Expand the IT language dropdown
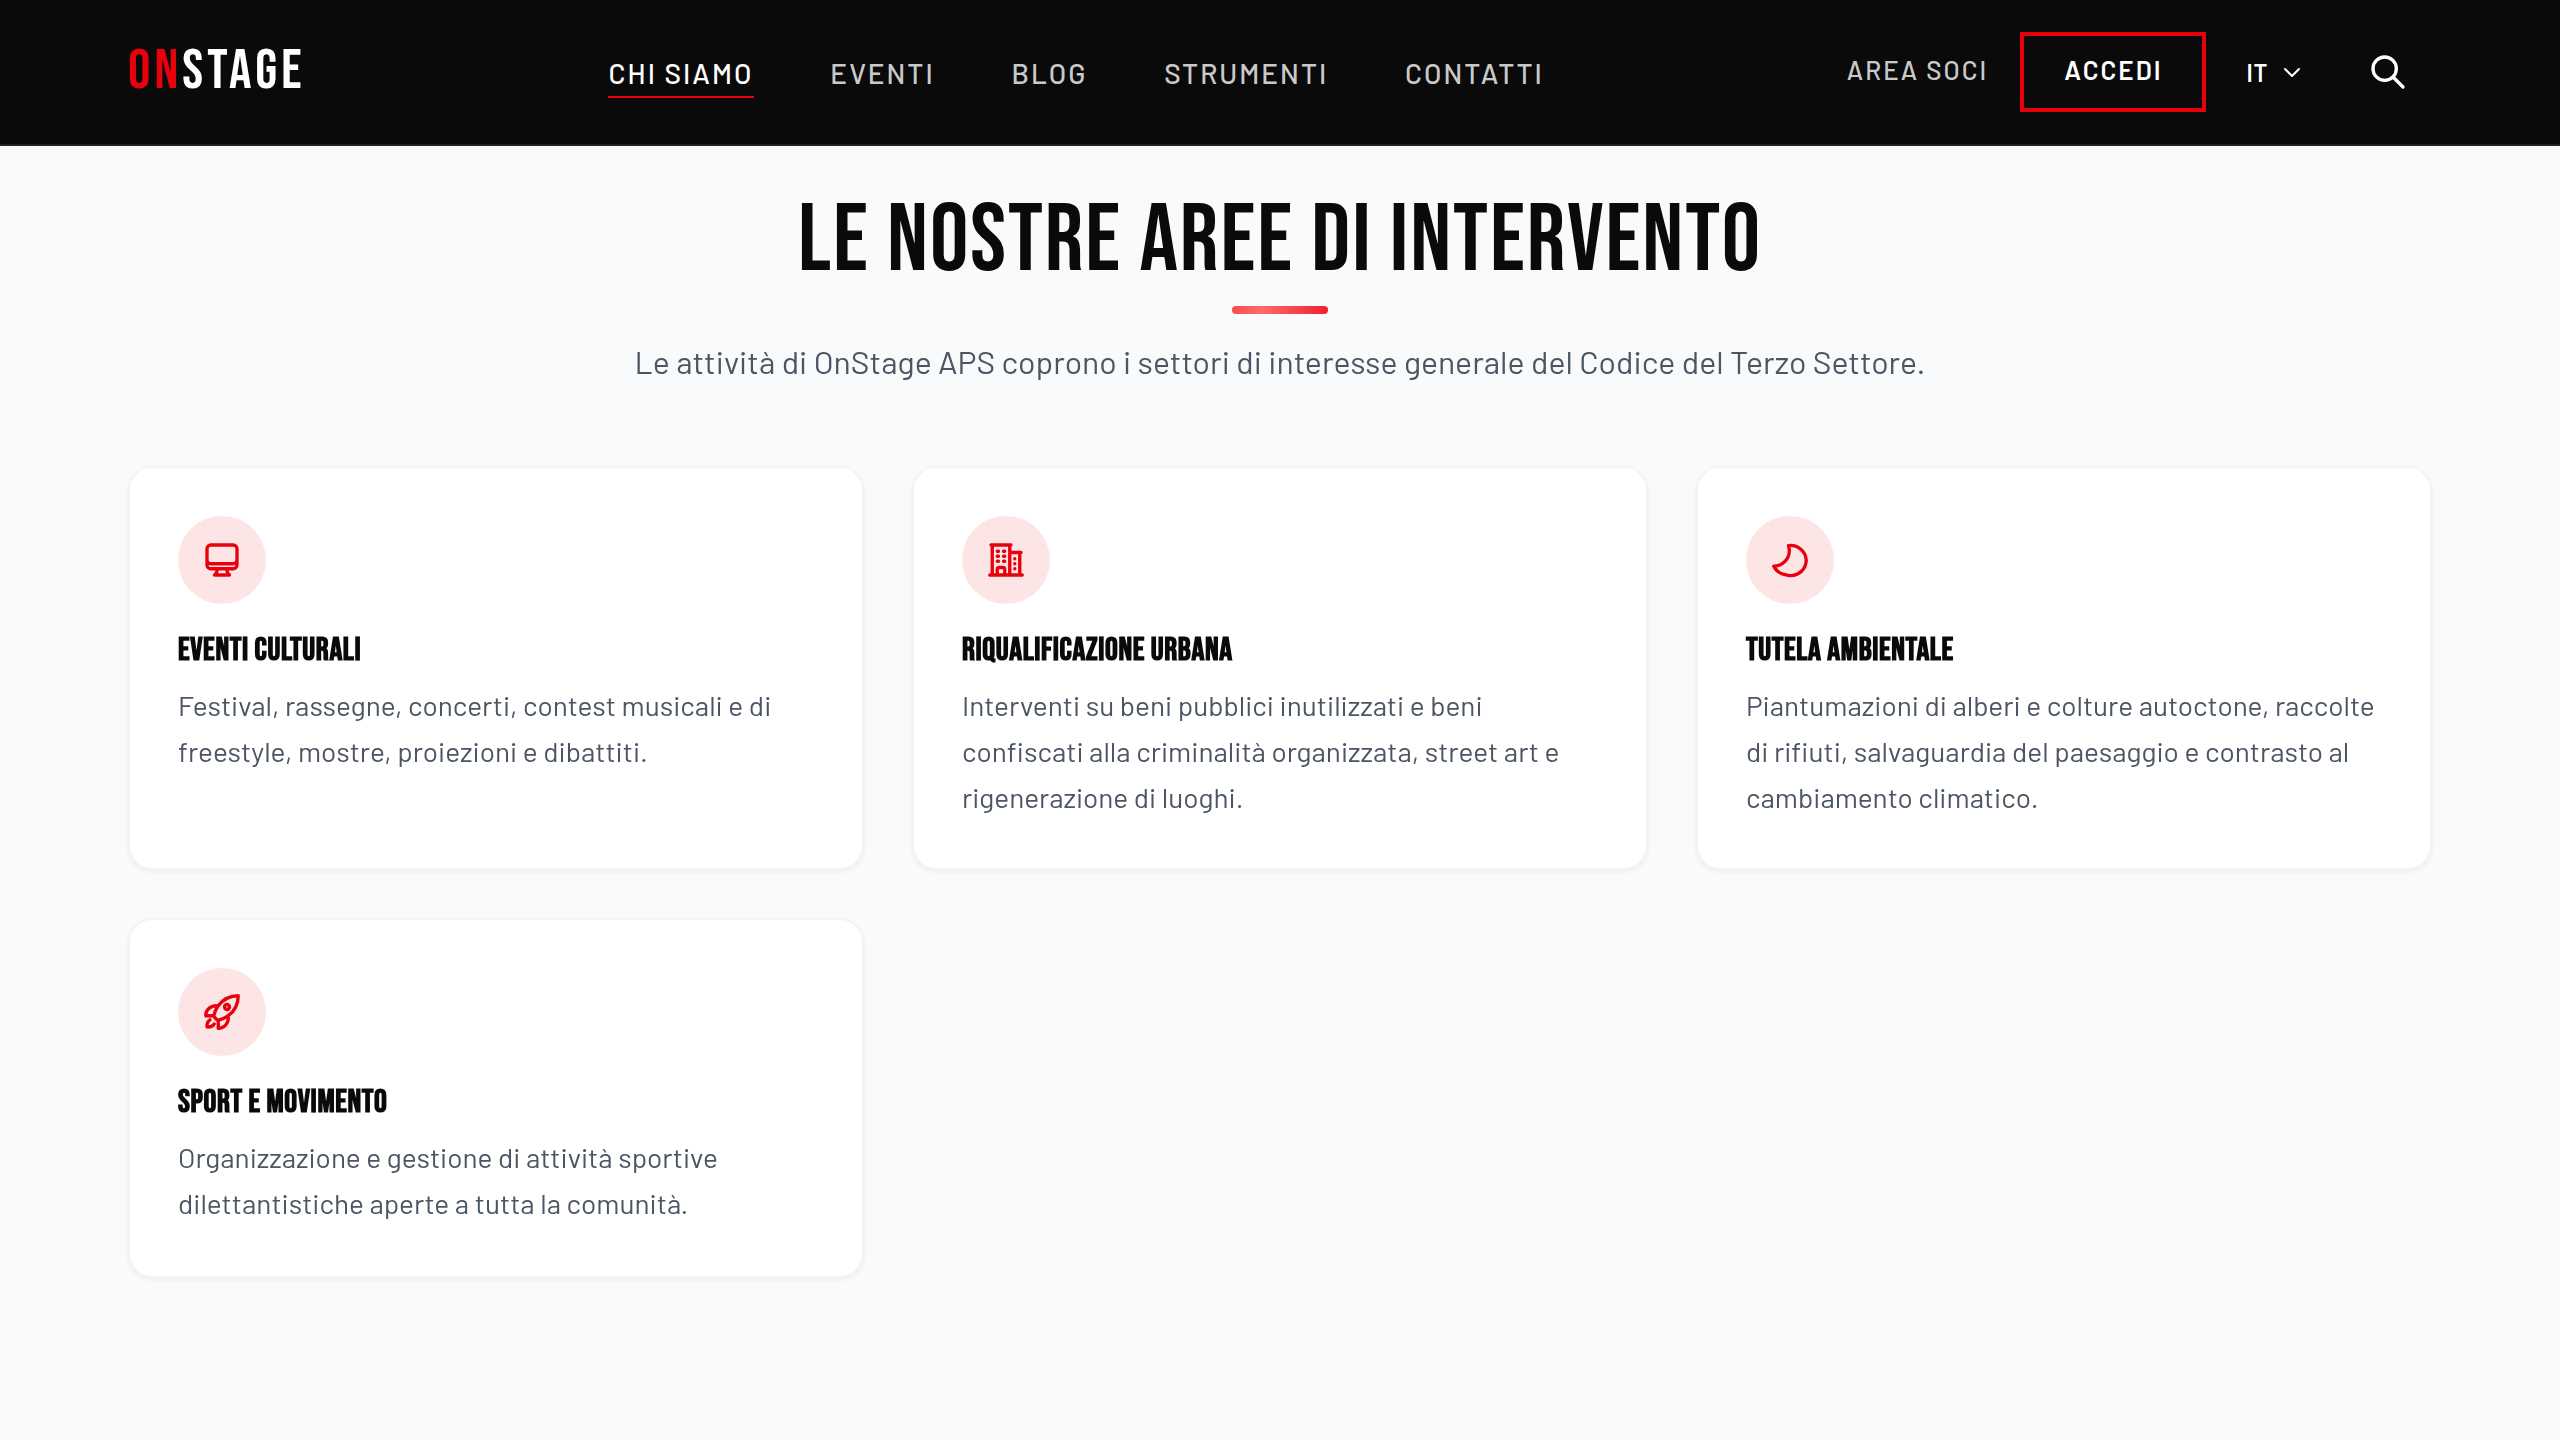The width and height of the screenshot is (2560, 1440). pos(2274,73)
